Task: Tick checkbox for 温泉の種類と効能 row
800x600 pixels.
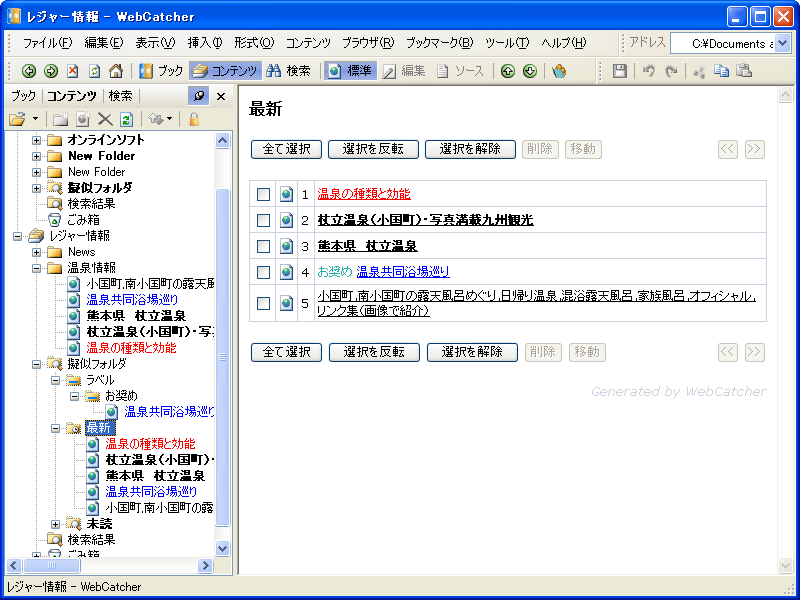Action: (263, 194)
